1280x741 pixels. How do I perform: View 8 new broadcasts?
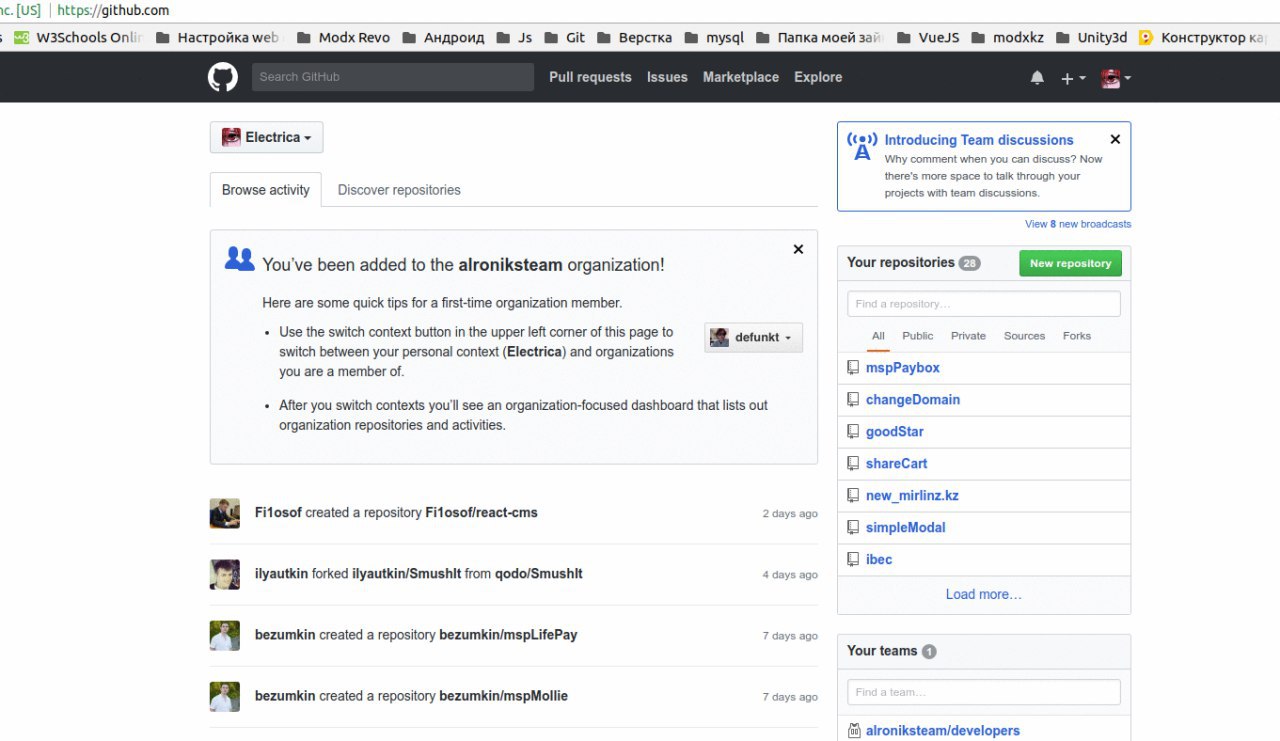[1078, 224]
